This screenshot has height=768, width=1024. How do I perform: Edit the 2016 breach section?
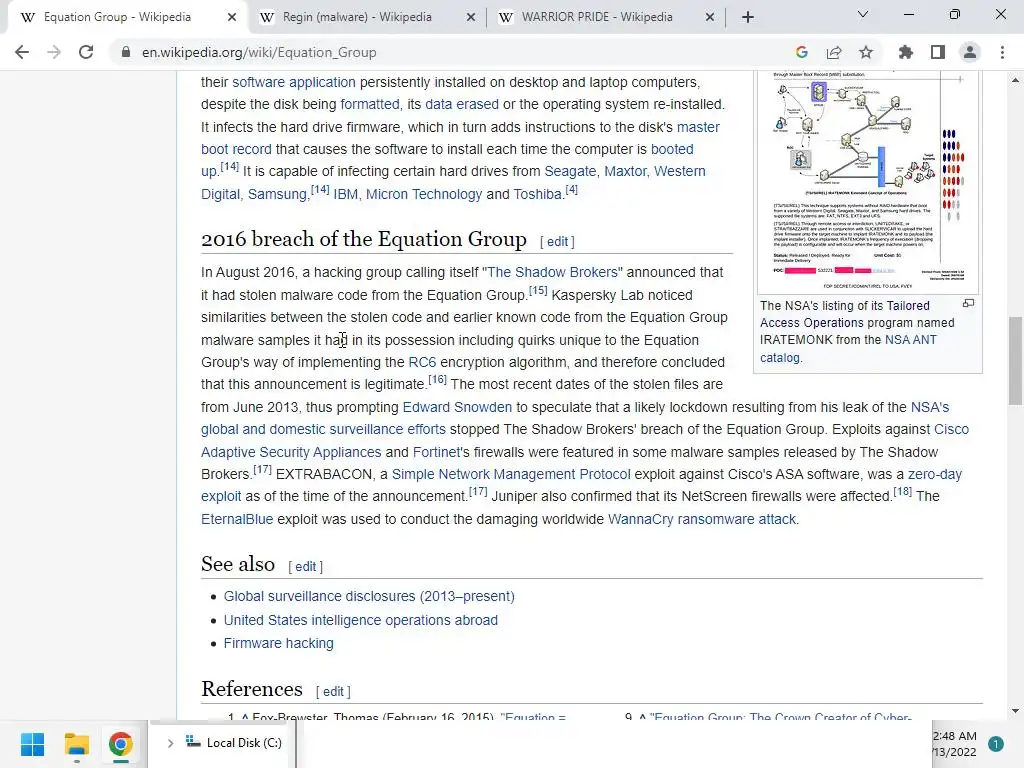pos(557,242)
